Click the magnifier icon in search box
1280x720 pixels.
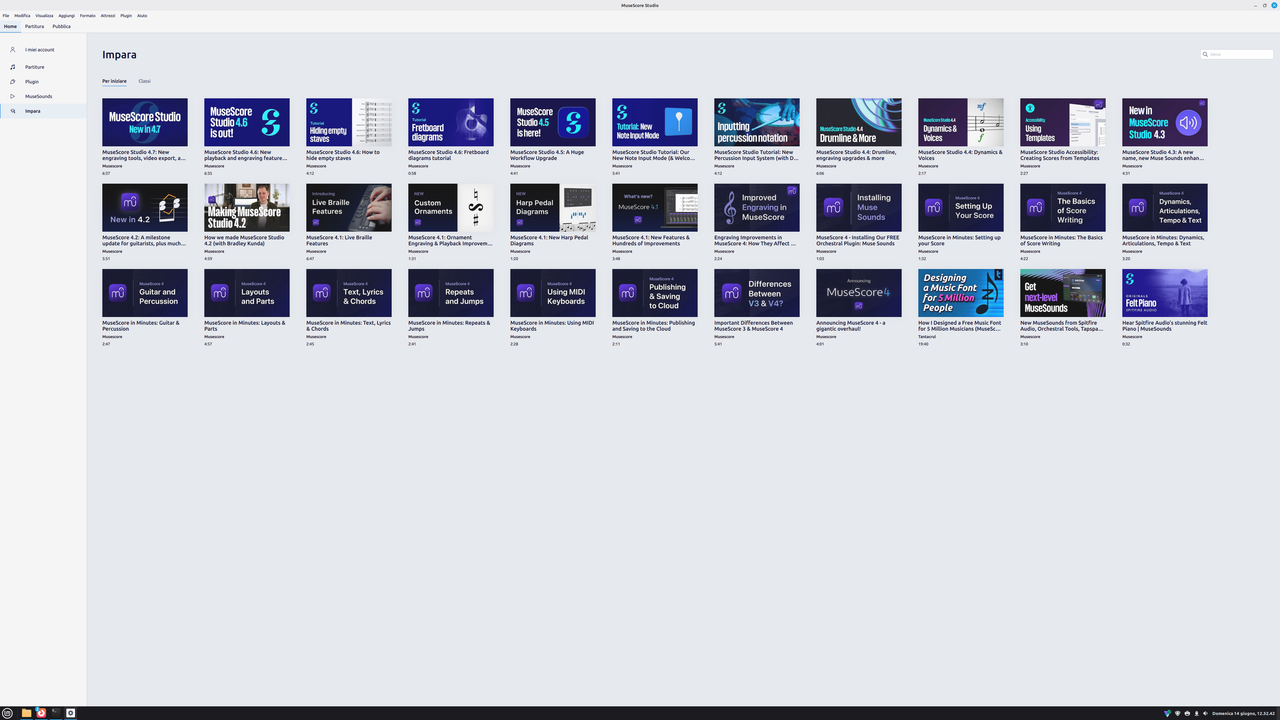[x=1206, y=54]
